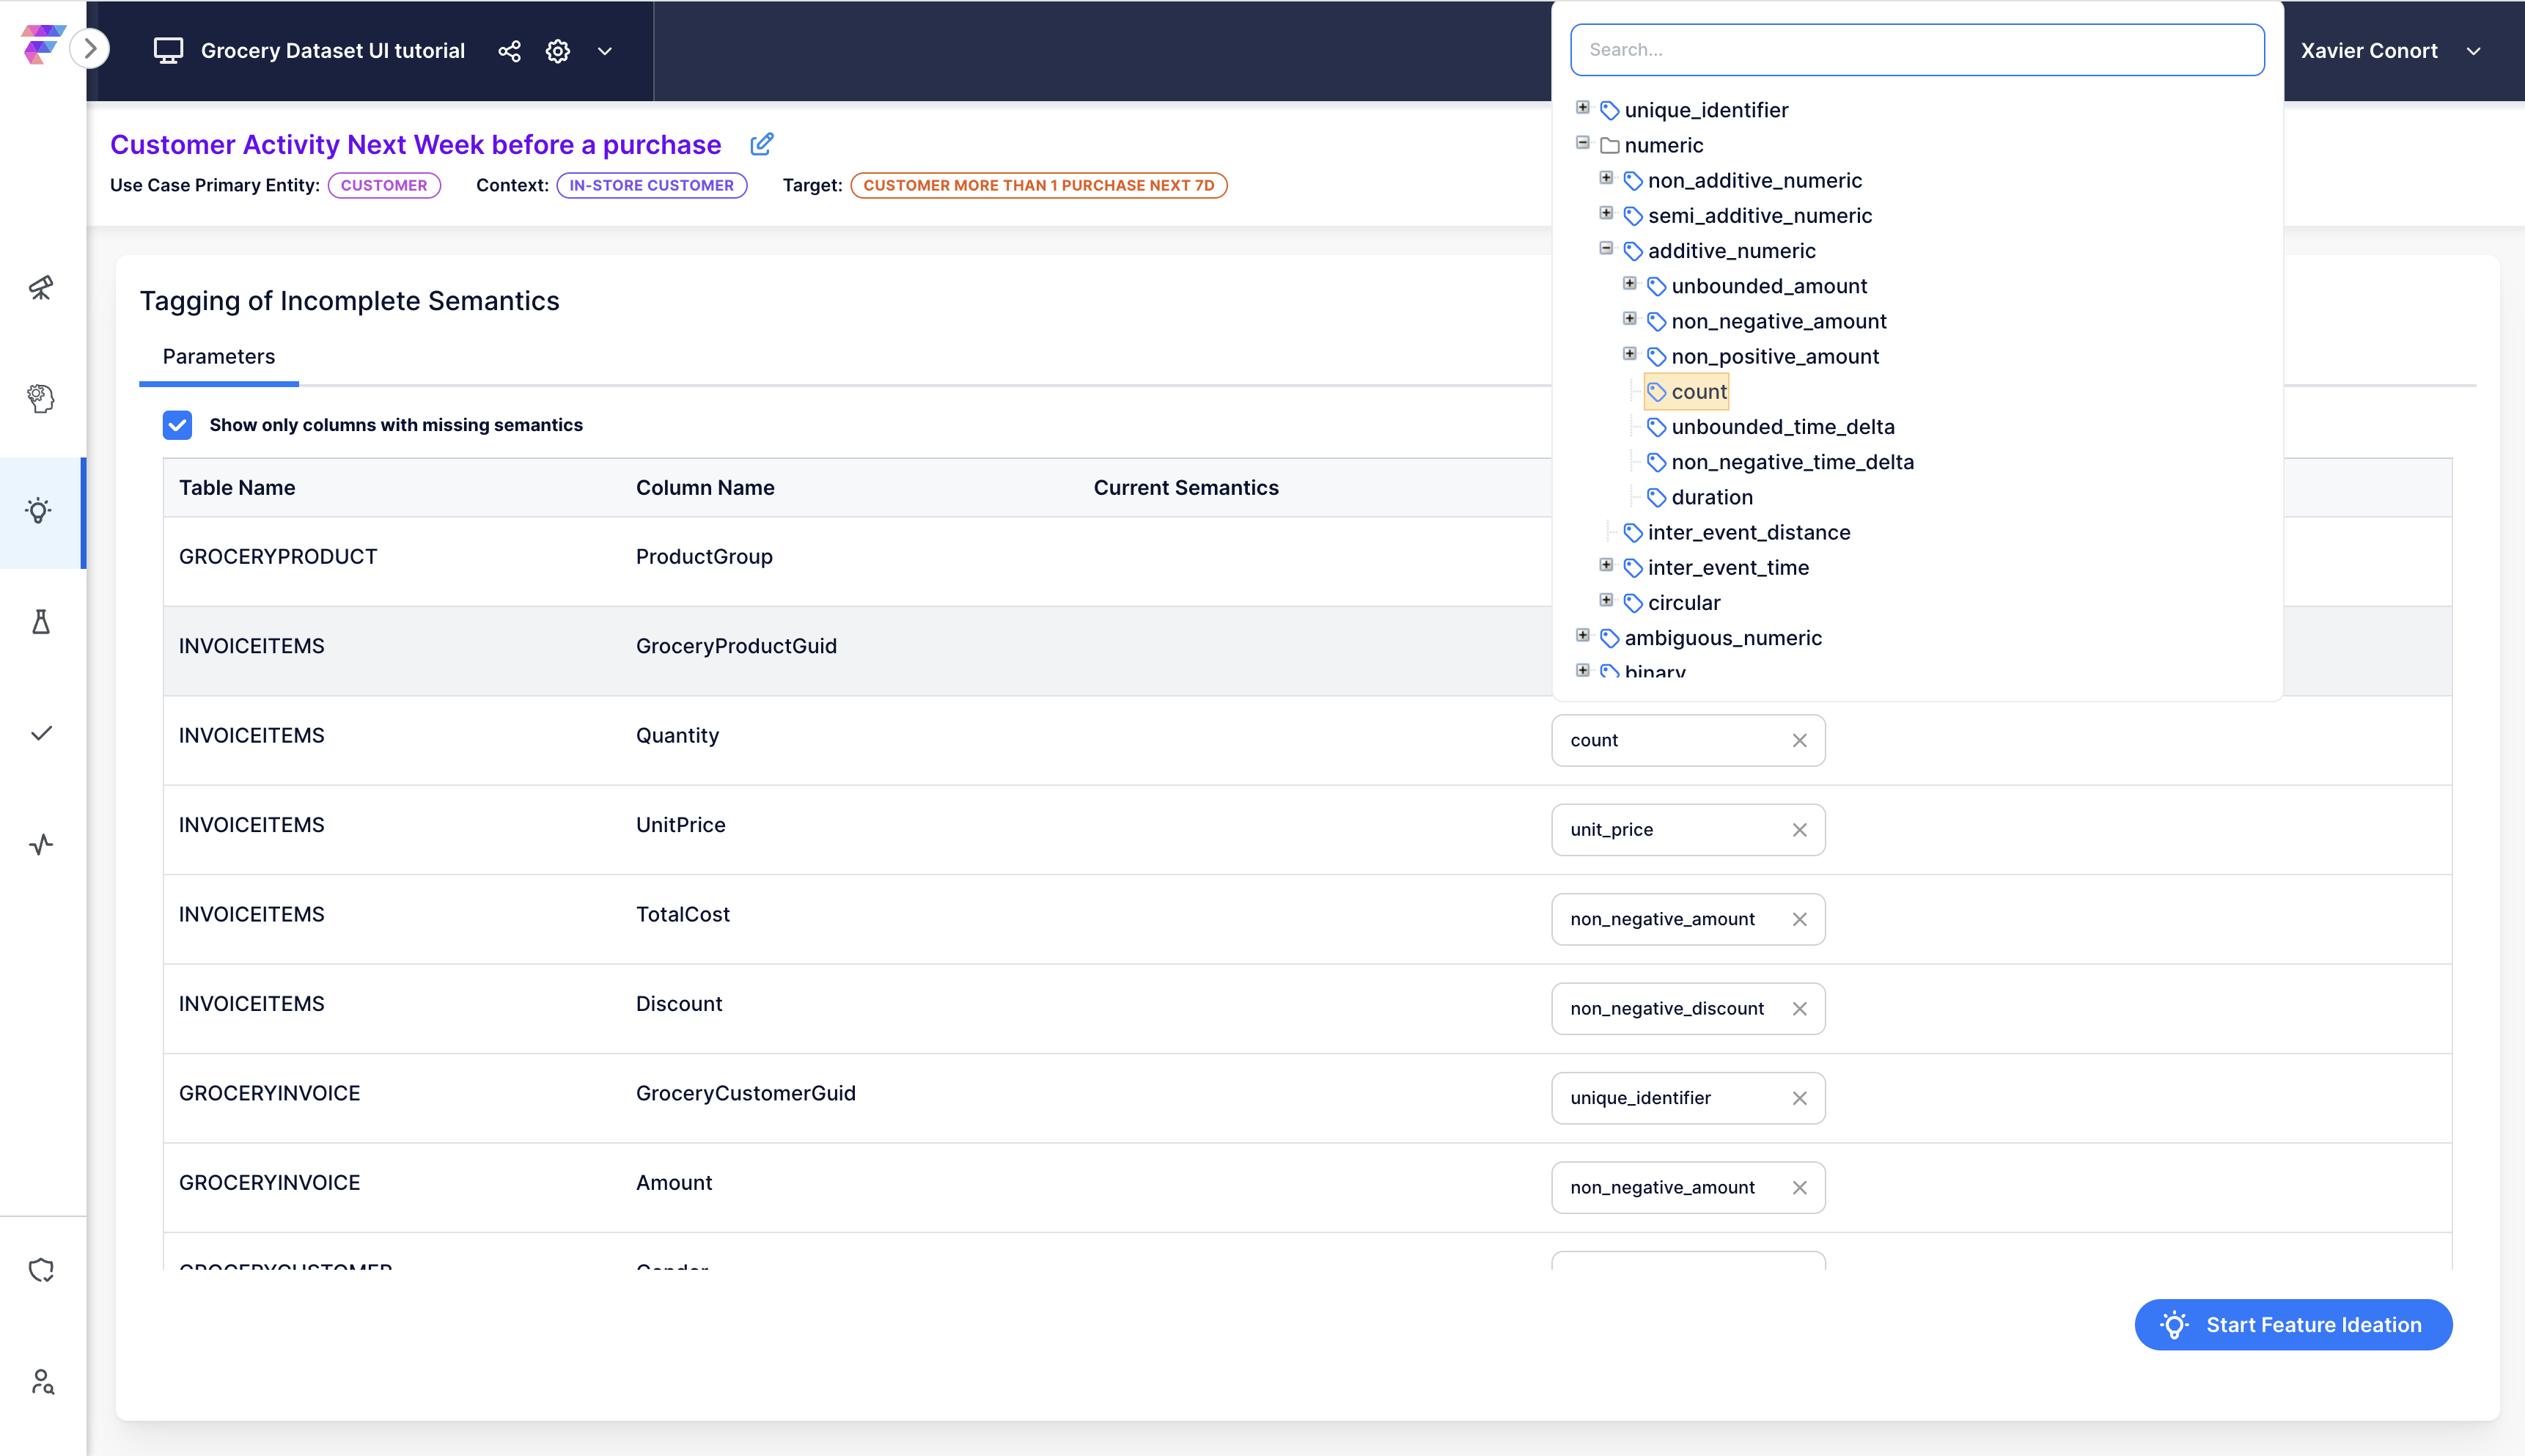Select inter_event_distance in the tree
This screenshot has height=1456, width=2525.
pyautogui.click(x=1748, y=532)
